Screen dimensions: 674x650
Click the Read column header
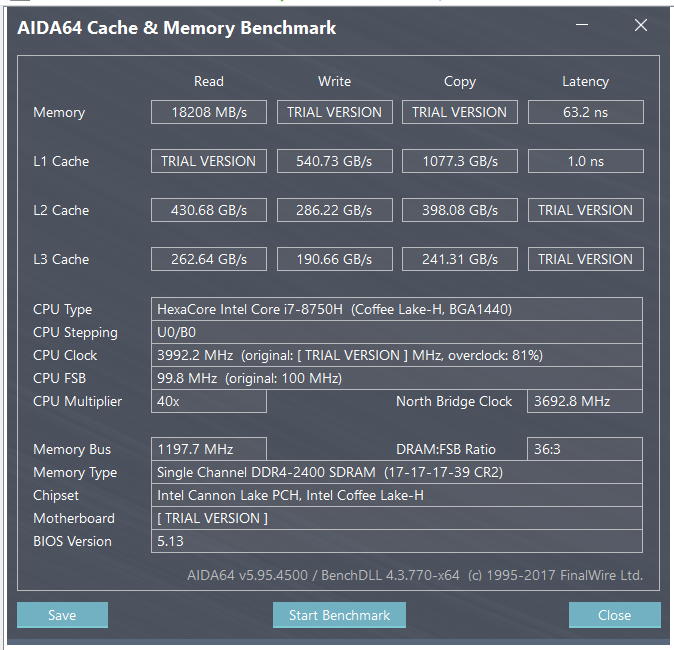[x=209, y=81]
